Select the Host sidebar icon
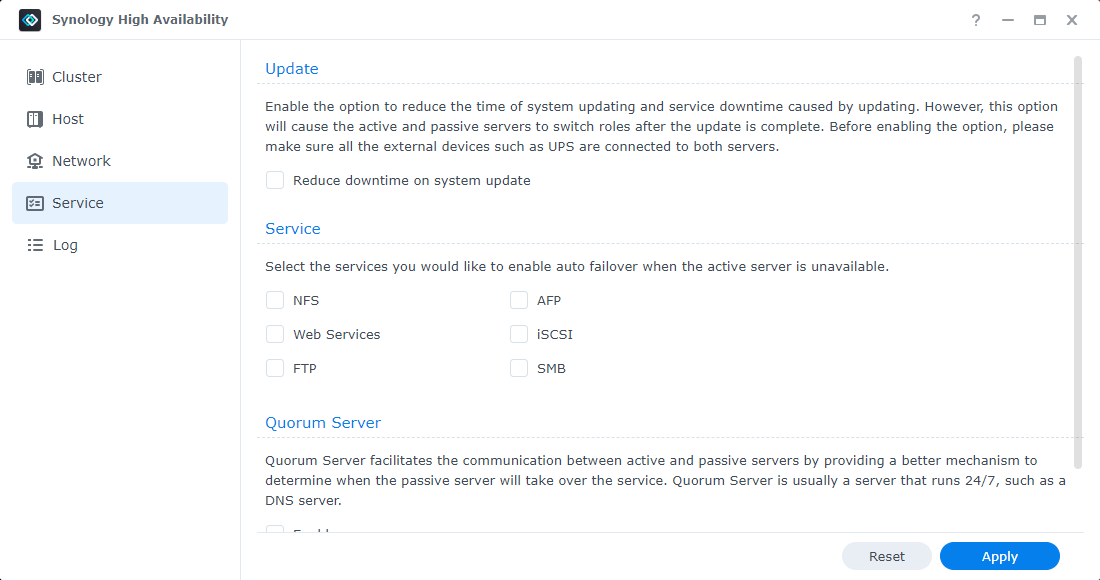Viewport: 1100px width, 580px height. pos(37,118)
